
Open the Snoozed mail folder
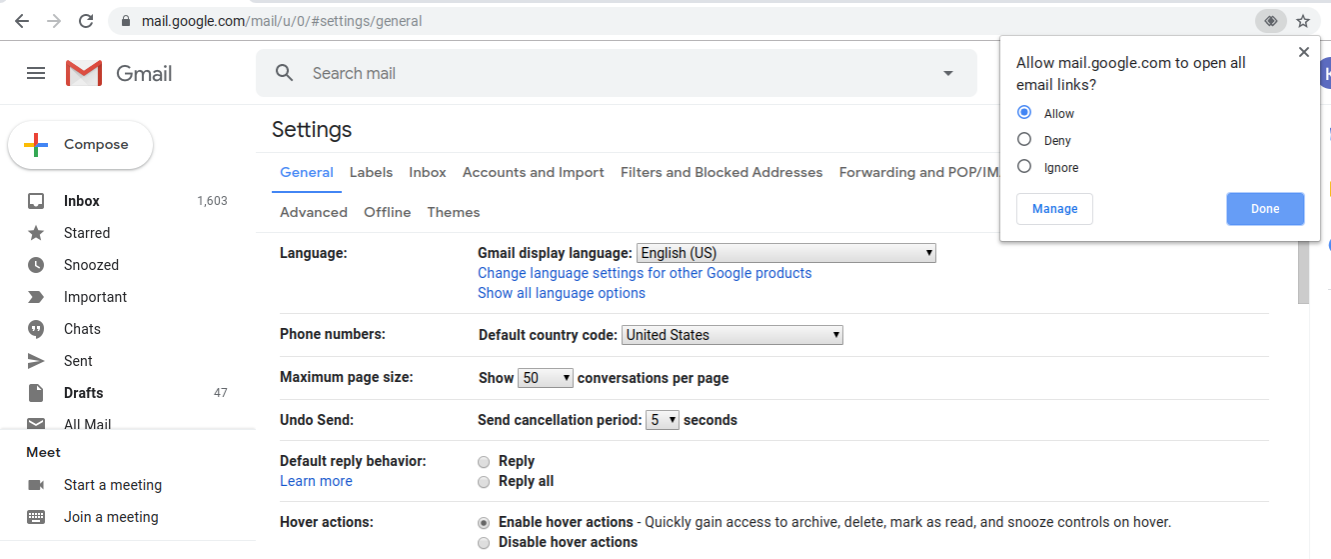(91, 265)
